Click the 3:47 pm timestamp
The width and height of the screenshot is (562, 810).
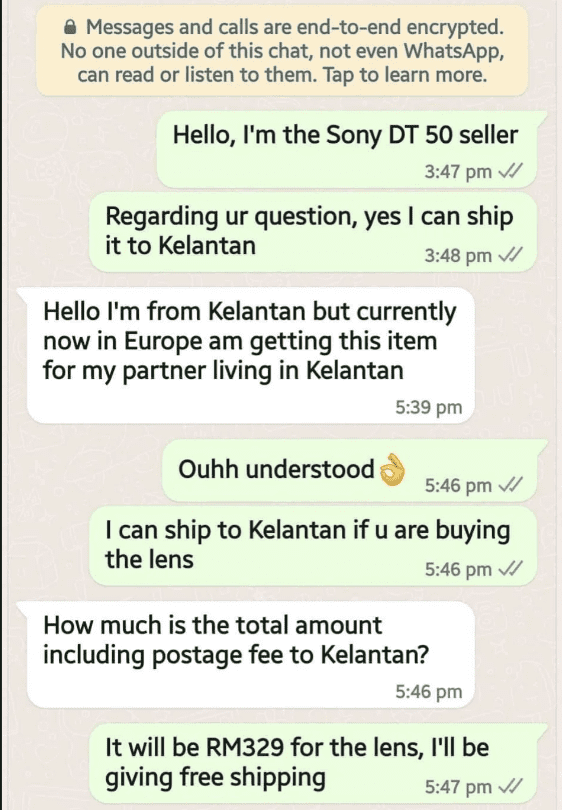click(458, 171)
